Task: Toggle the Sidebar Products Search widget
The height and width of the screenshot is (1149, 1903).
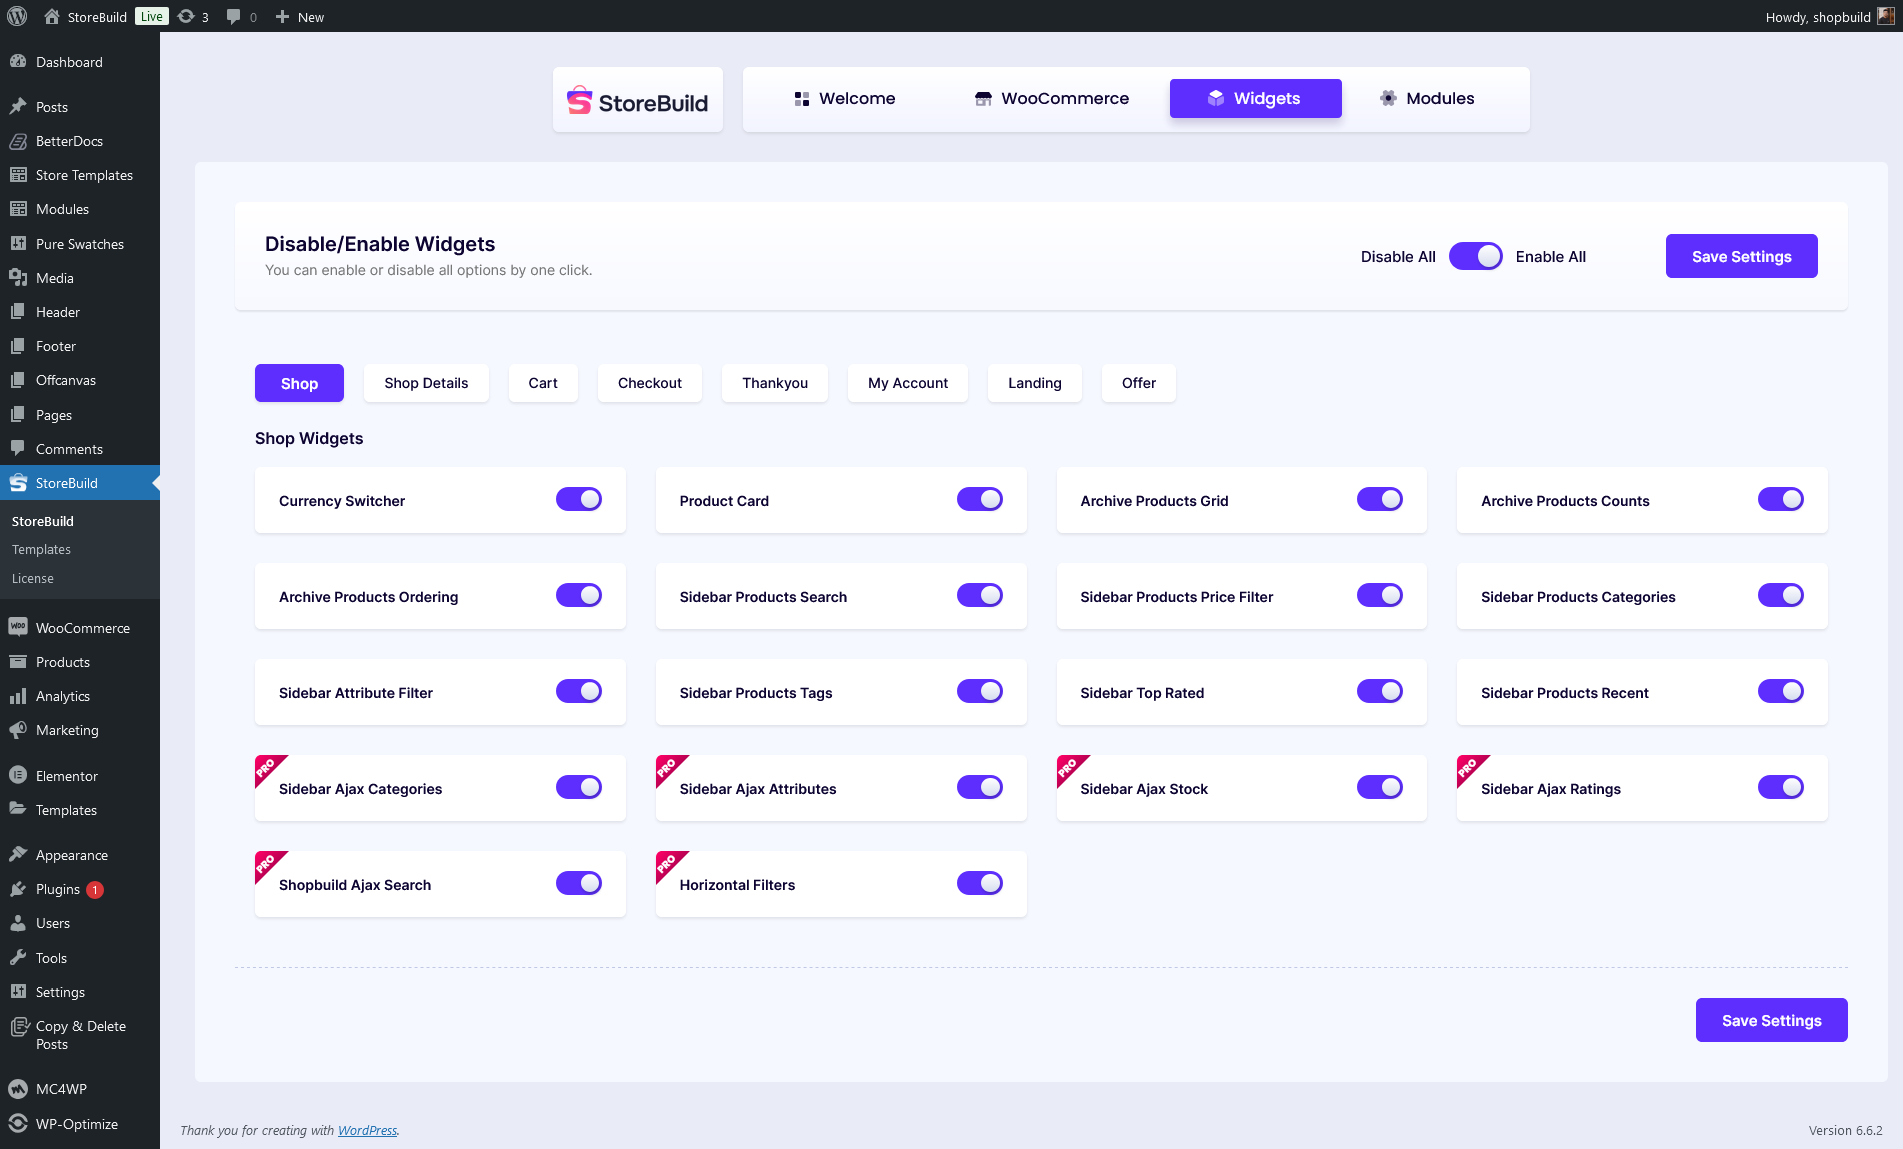Action: tap(980, 595)
